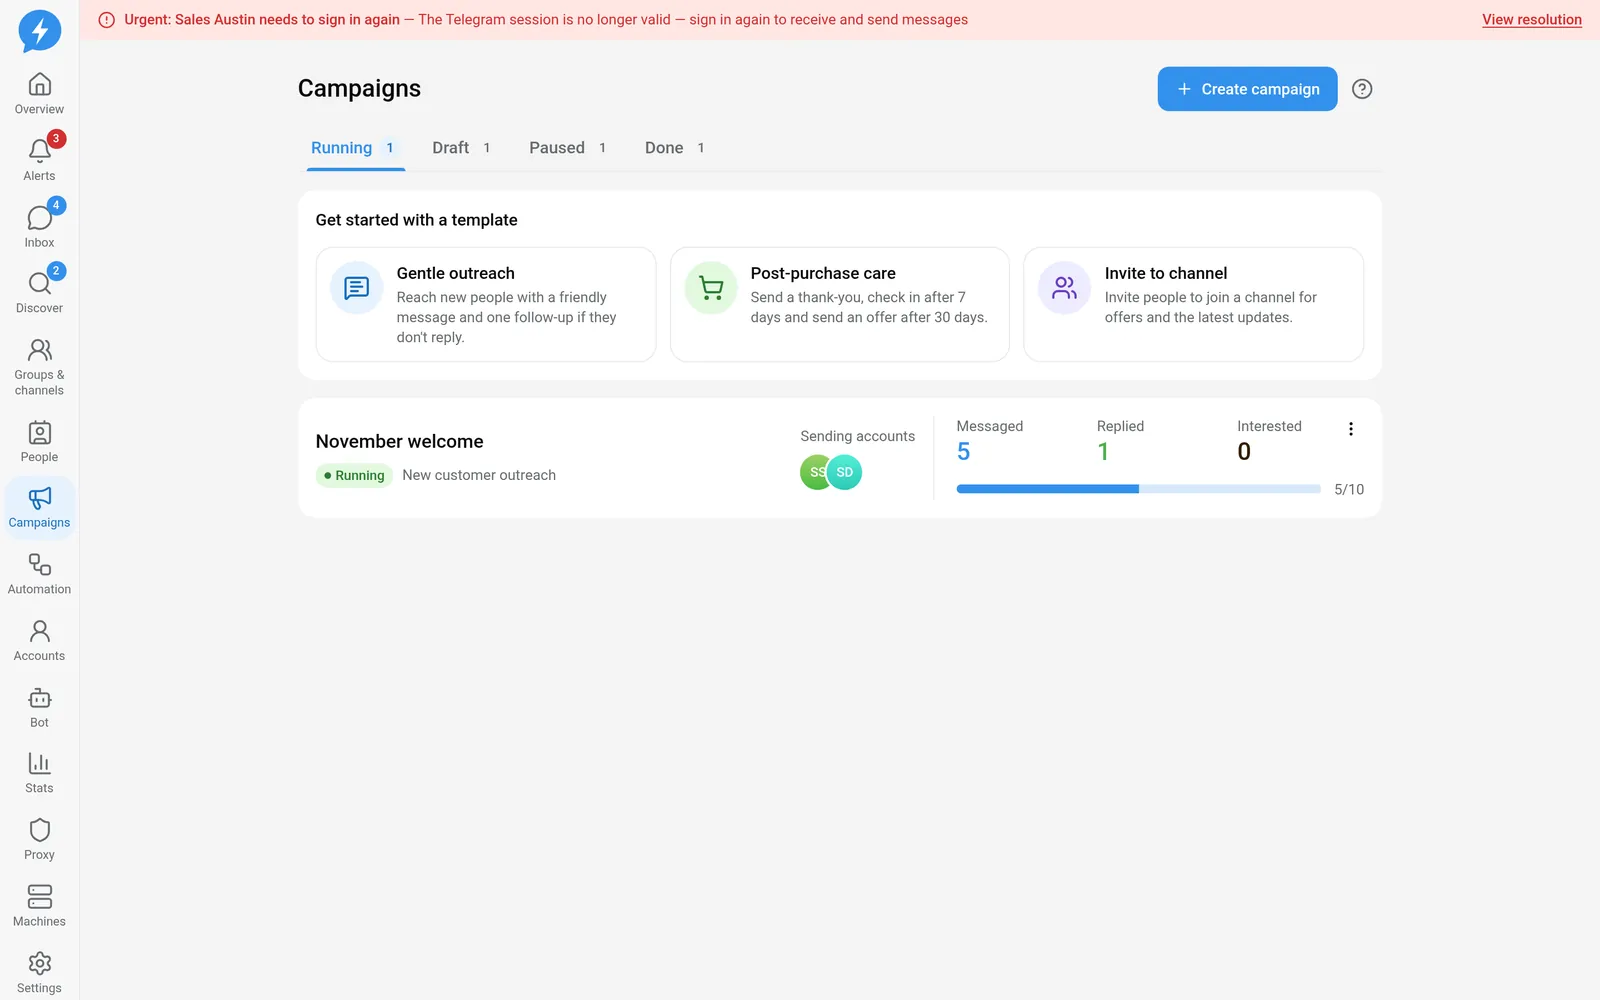Open Accounts in sidebar
The width and height of the screenshot is (1600, 1000).
(x=39, y=641)
